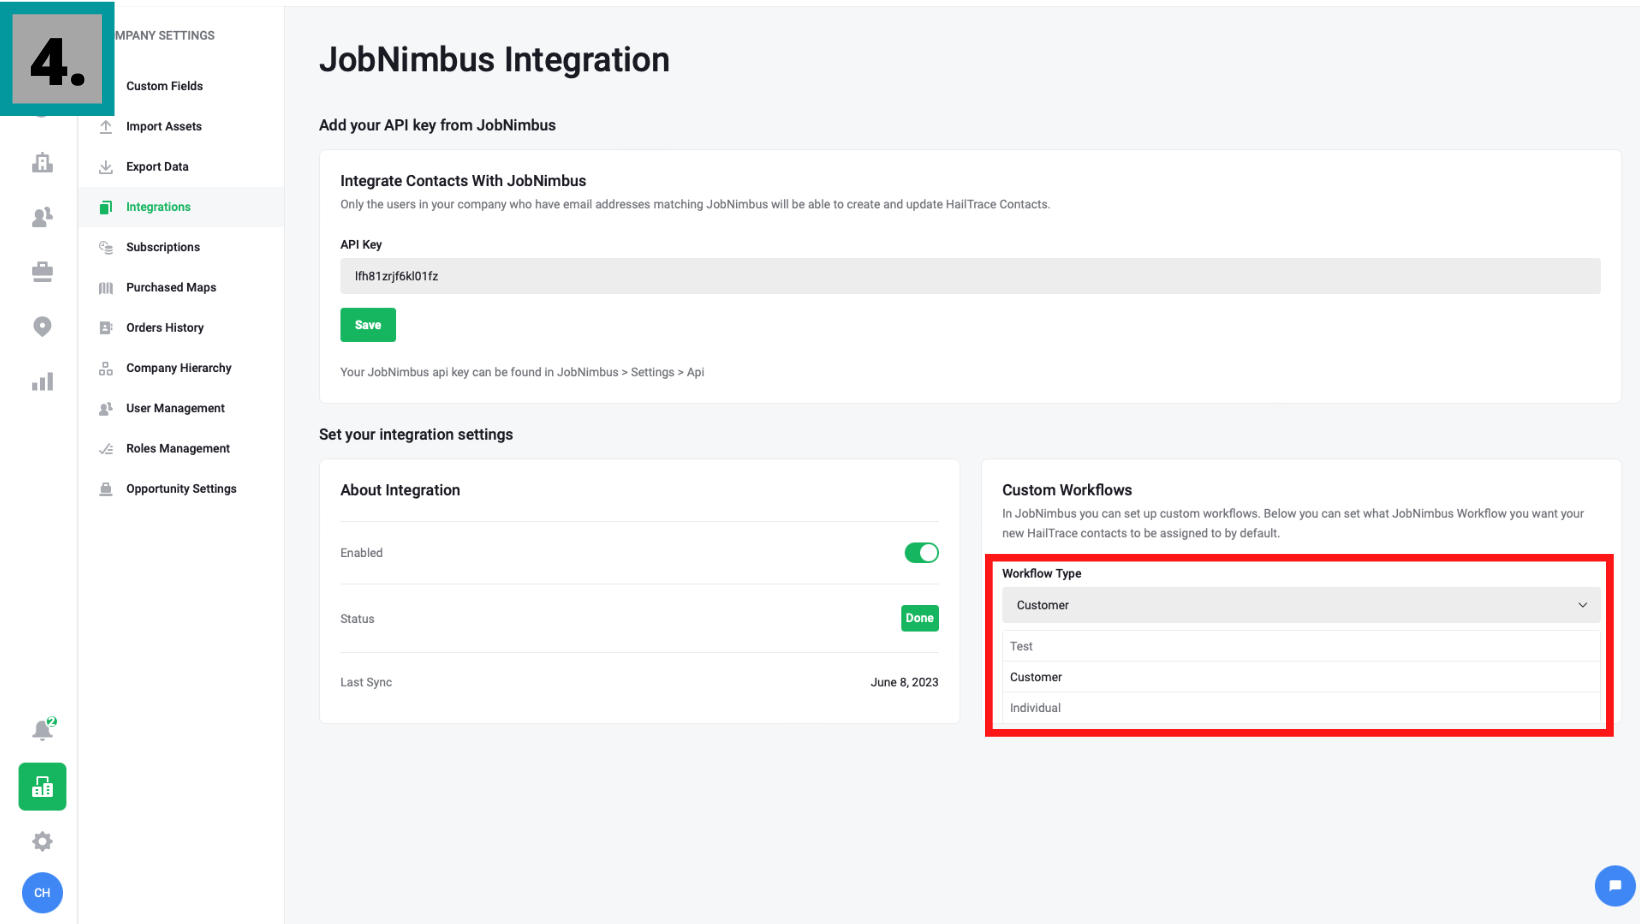The width and height of the screenshot is (1640, 924).
Task: Open notifications bell icon
Action: (x=43, y=730)
